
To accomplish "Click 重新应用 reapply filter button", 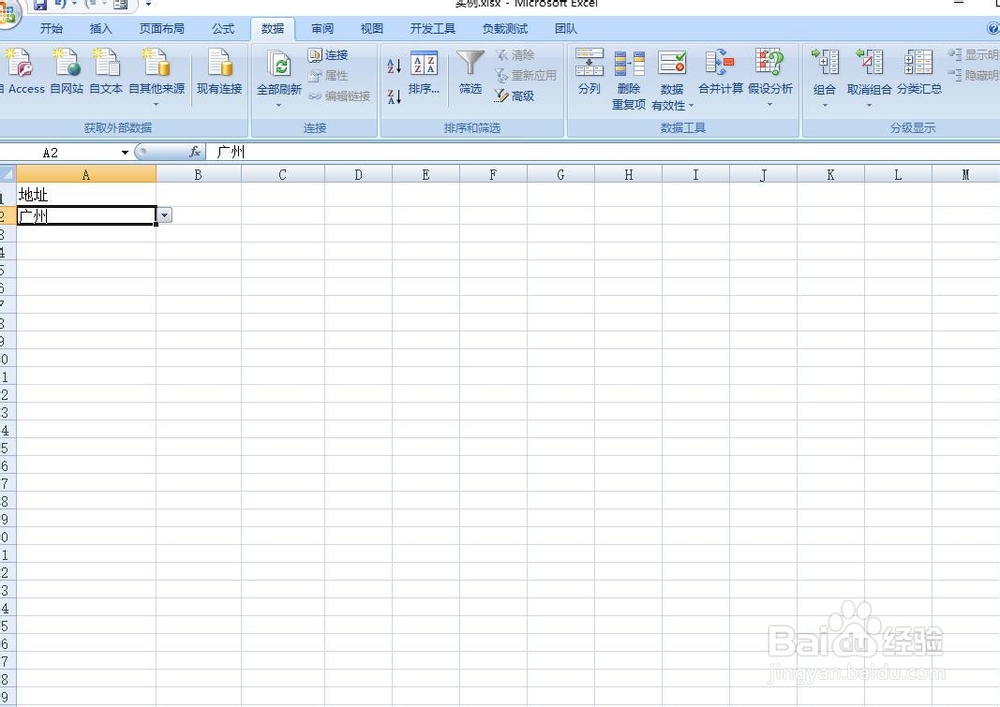I will pyautogui.click(x=526, y=76).
